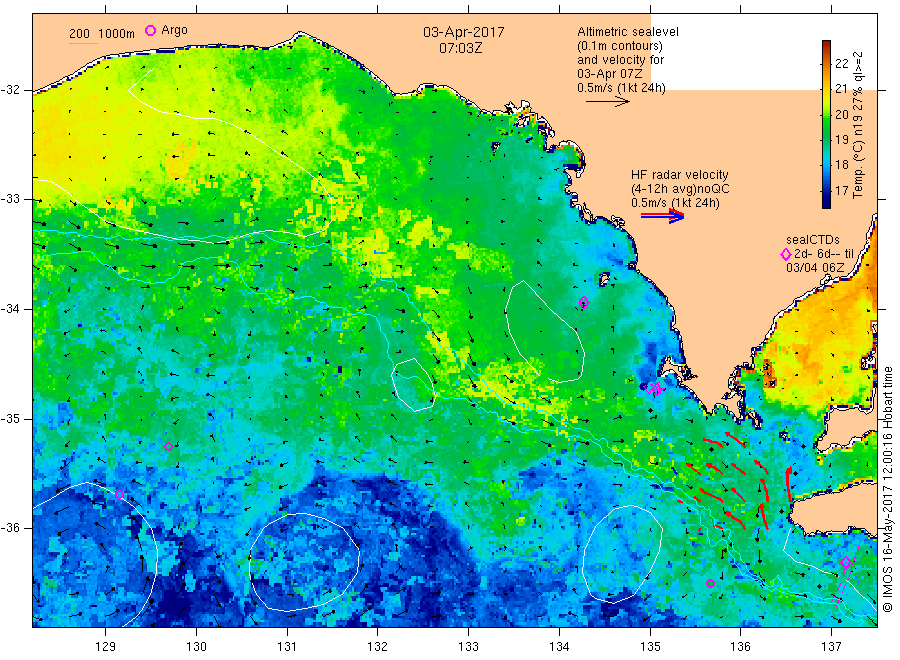Click the 132 longitude axis label
The width and height of the screenshot is (900, 660).
(378, 647)
